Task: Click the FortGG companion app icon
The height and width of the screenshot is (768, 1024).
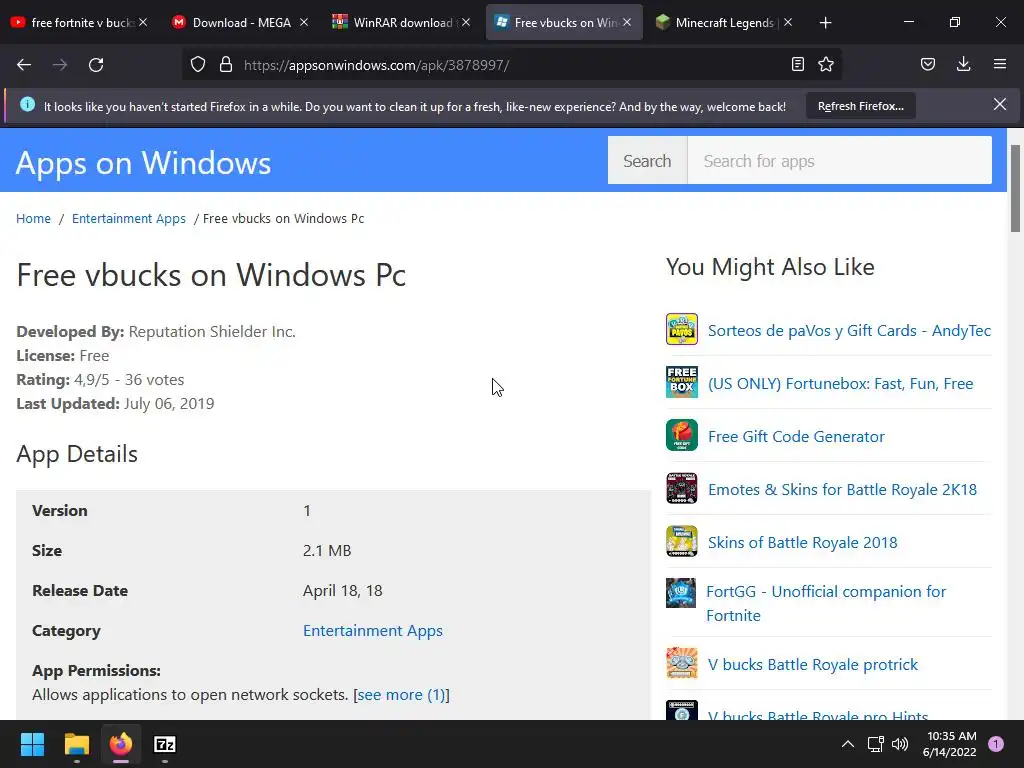Action: (680, 593)
